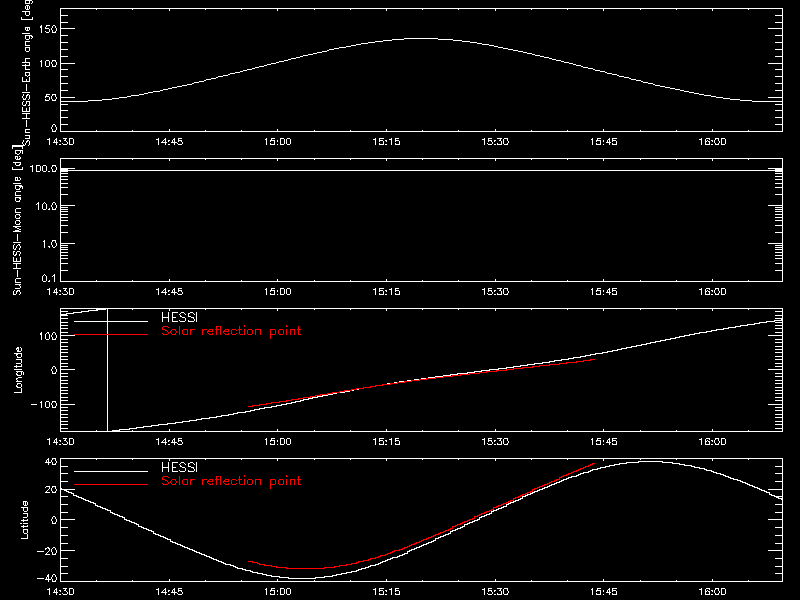Click 0.1 tick on Moon angle axis
This screenshot has width=800, height=600.
49,278
